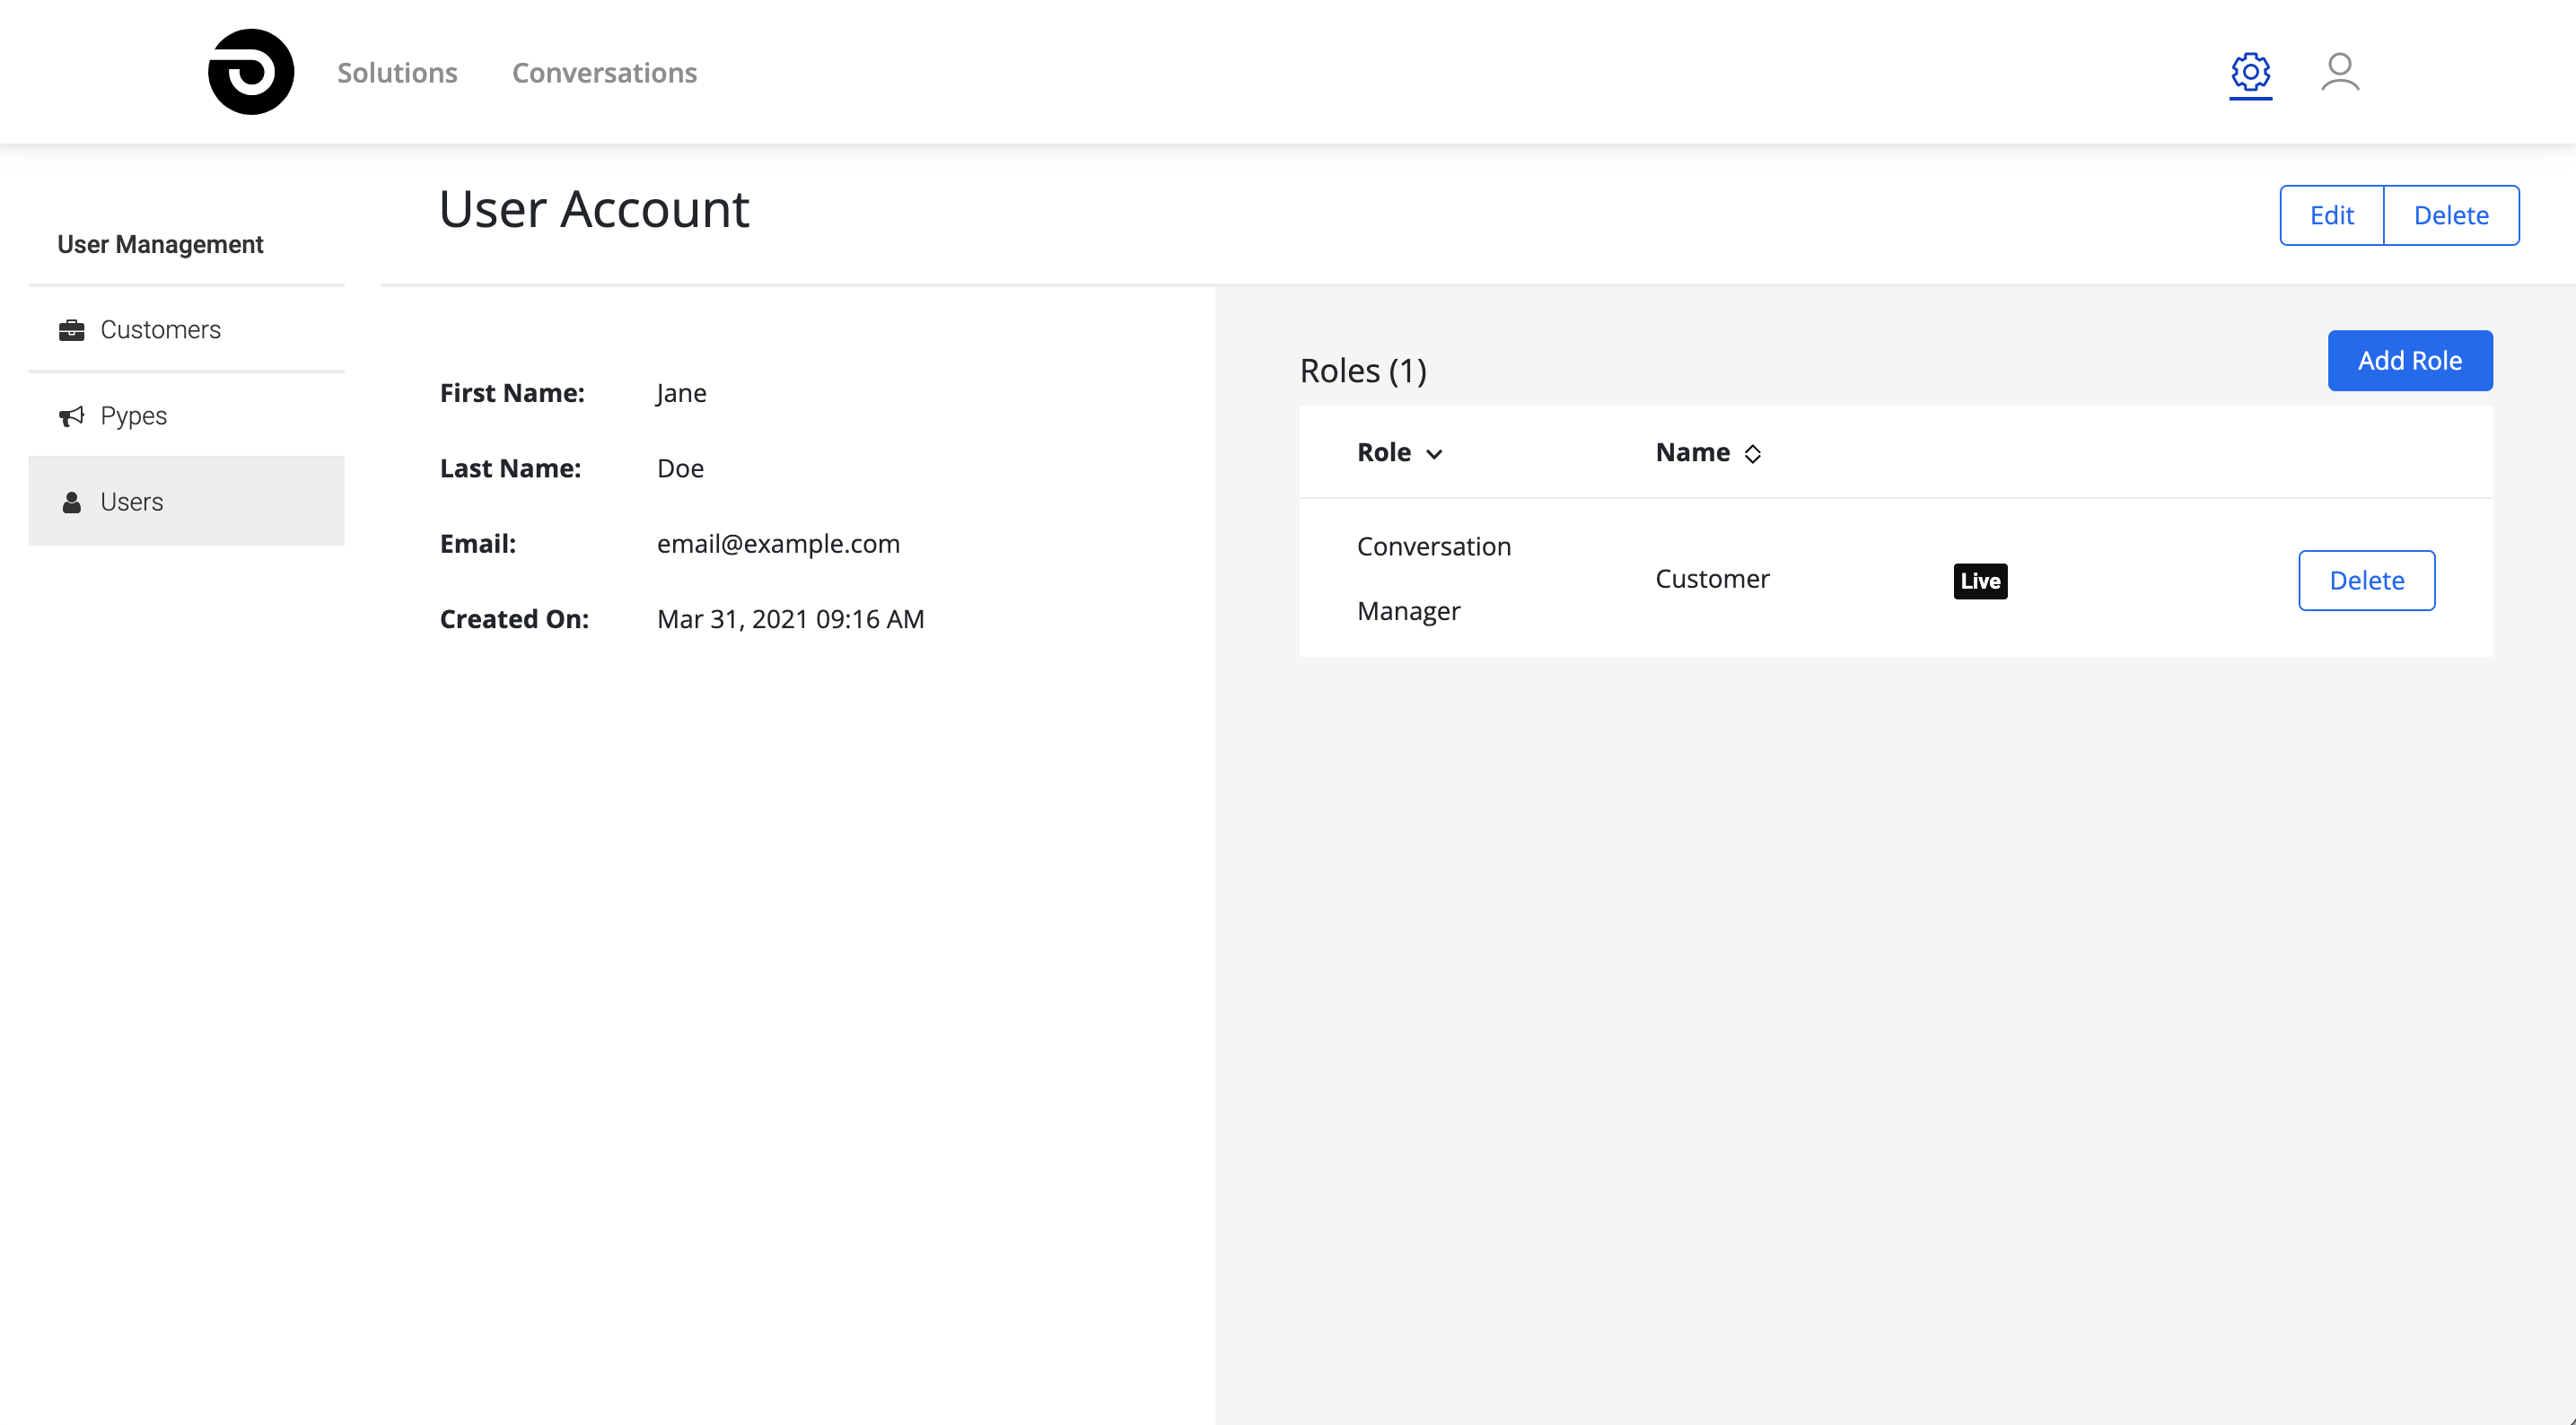Click the email@example.com value
This screenshot has height=1425, width=2576.
(778, 544)
